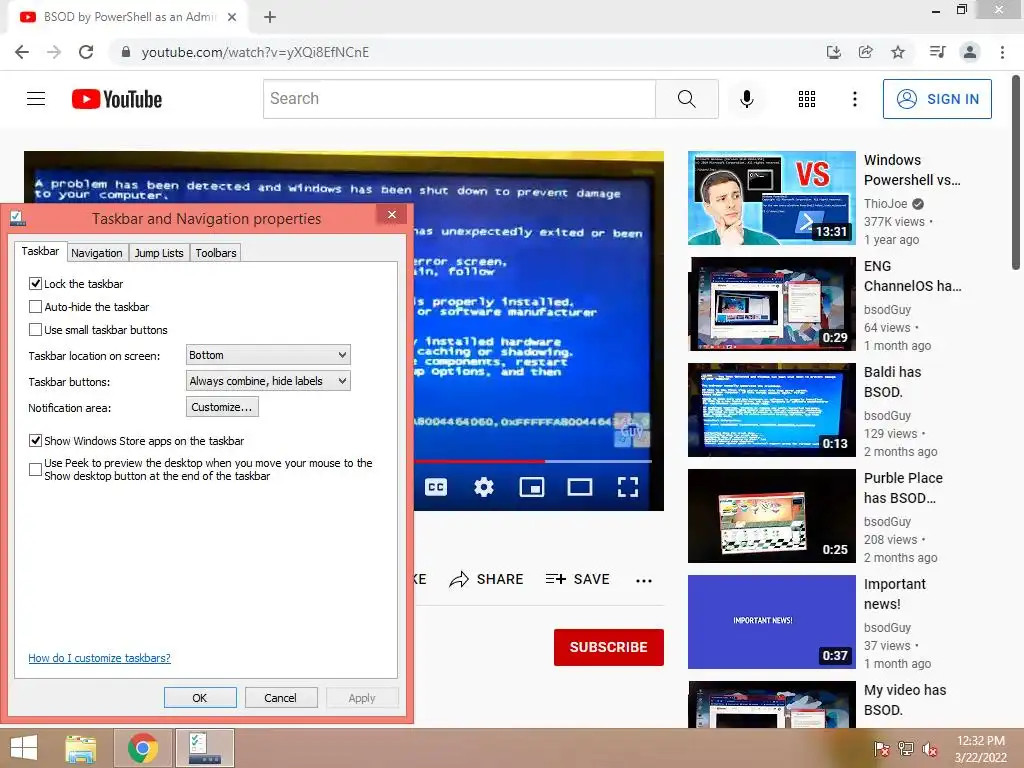Click the address bar URL
The height and width of the screenshot is (768, 1024).
[255, 52]
